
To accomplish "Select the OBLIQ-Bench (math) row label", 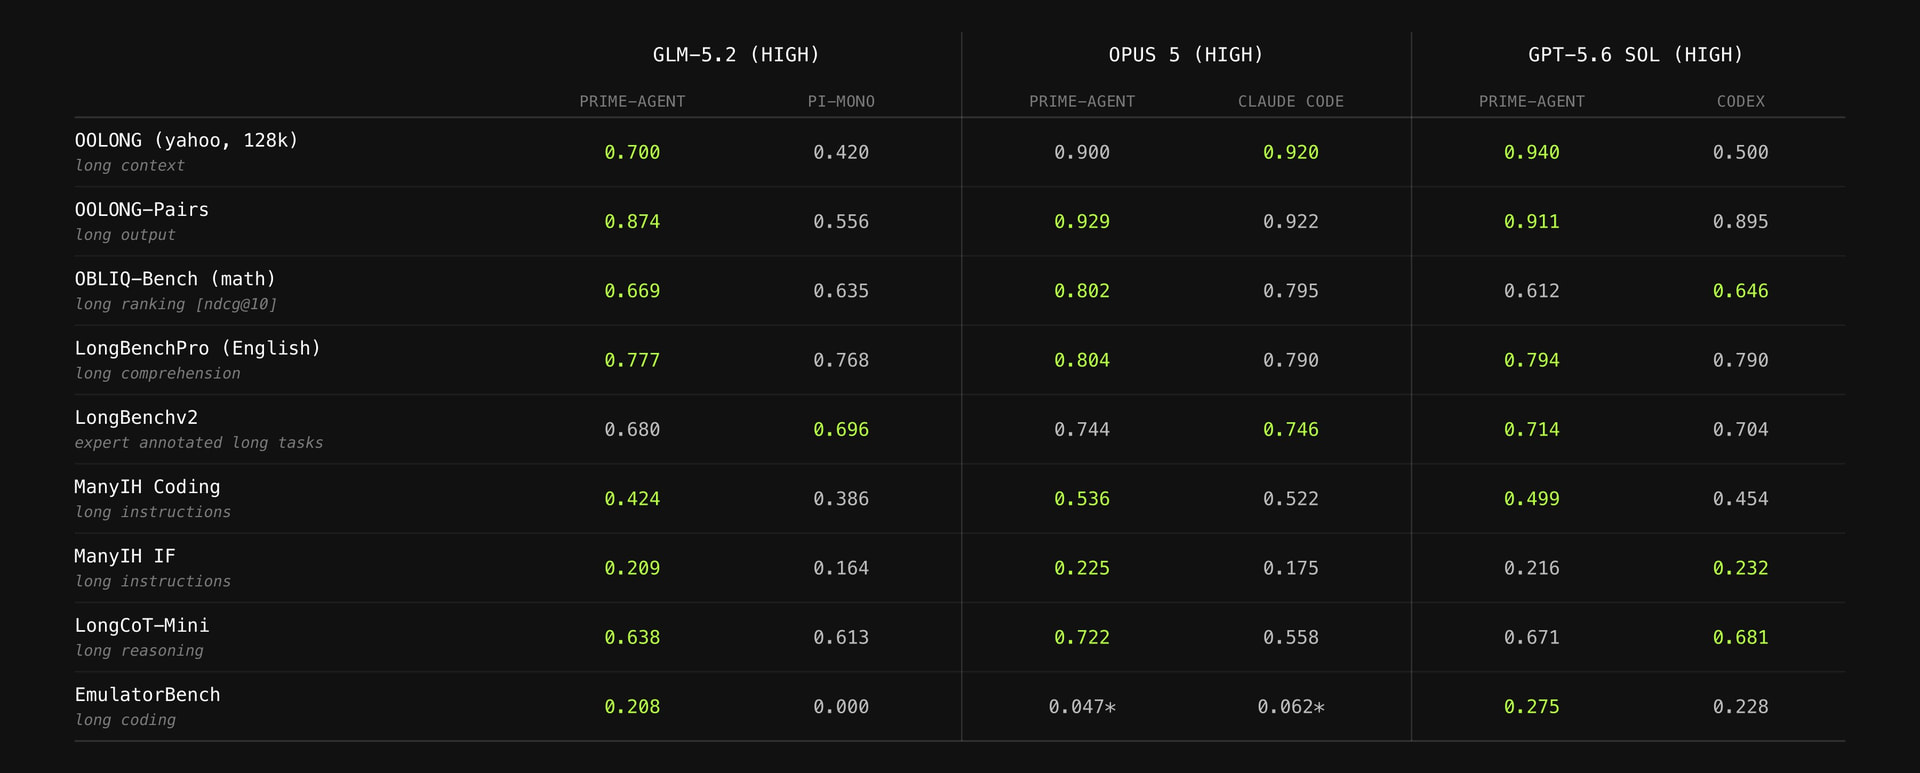I will click(x=175, y=279).
